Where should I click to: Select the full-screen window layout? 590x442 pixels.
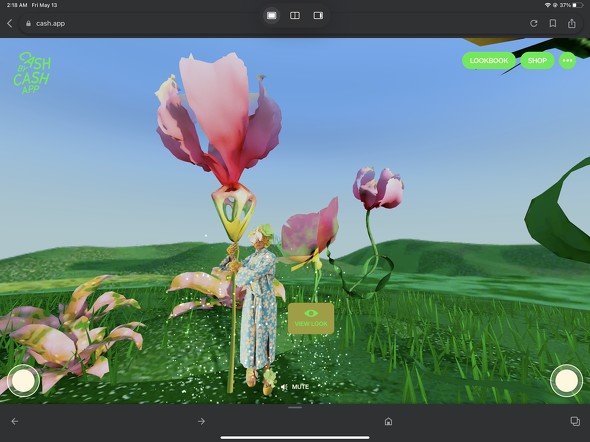[272, 15]
